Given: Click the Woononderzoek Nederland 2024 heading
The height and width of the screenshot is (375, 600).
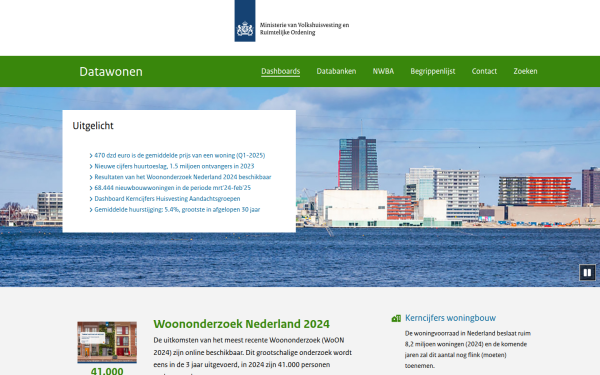Looking at the screenshot, I should (241, 324).
